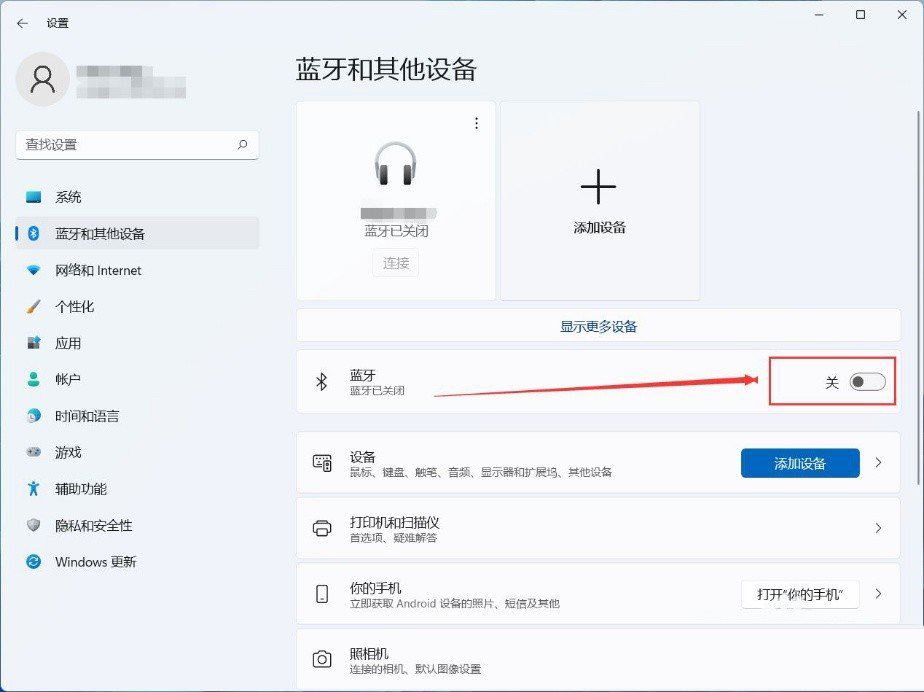Click the search magnifier icon in 查找设置 box
Screen dimensions: 924x692
point(242,144)
